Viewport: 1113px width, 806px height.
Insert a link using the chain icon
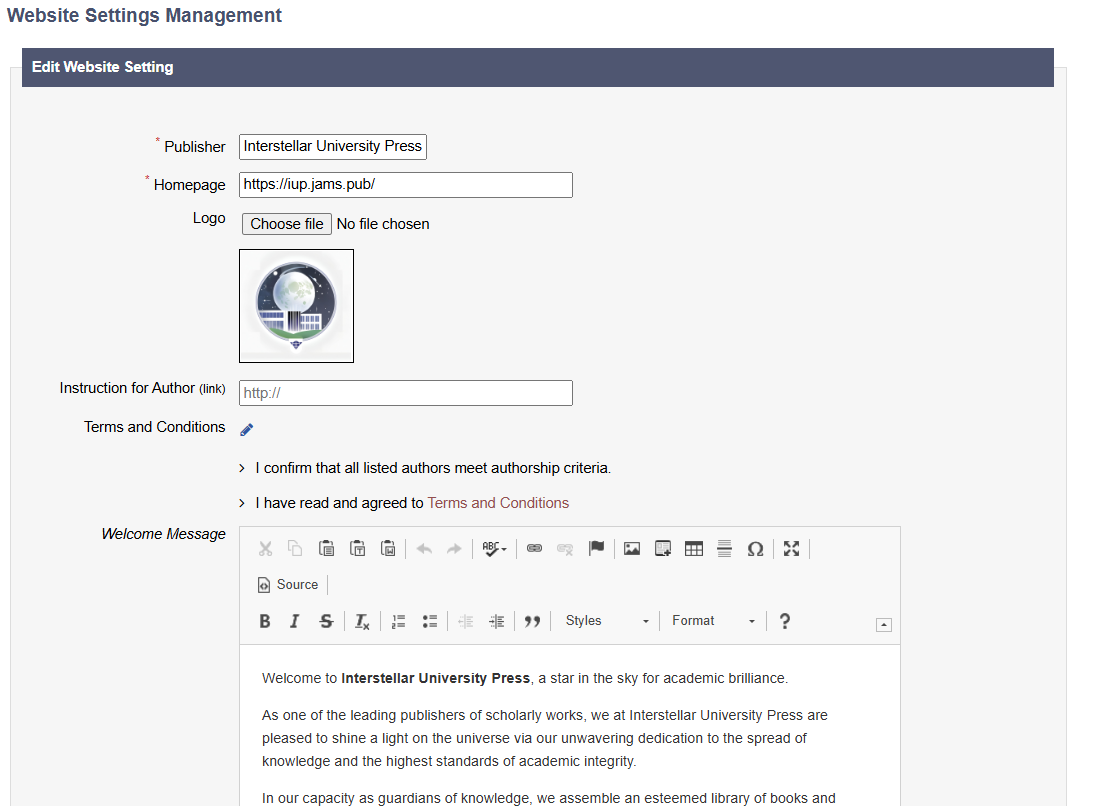coord(534,548)
